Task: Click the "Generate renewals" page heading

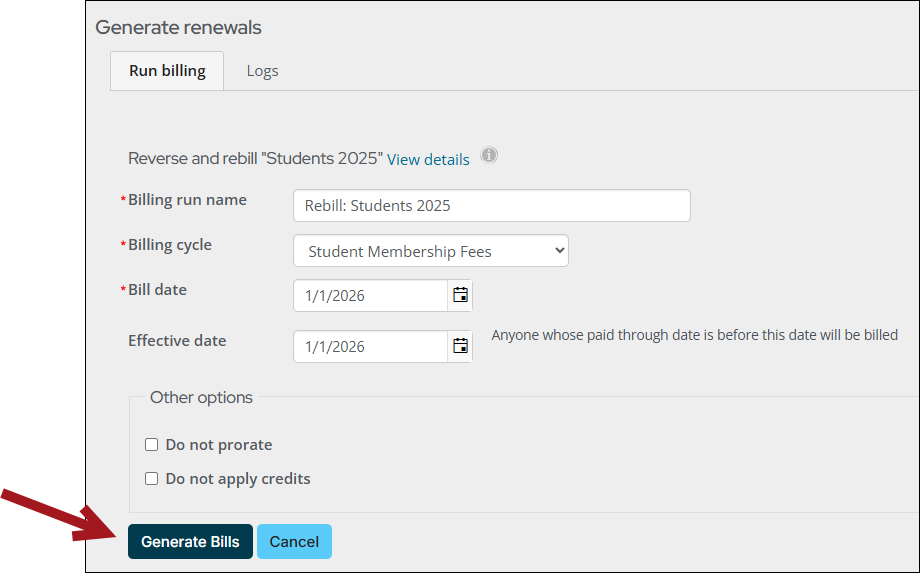Action: point(178,27)
